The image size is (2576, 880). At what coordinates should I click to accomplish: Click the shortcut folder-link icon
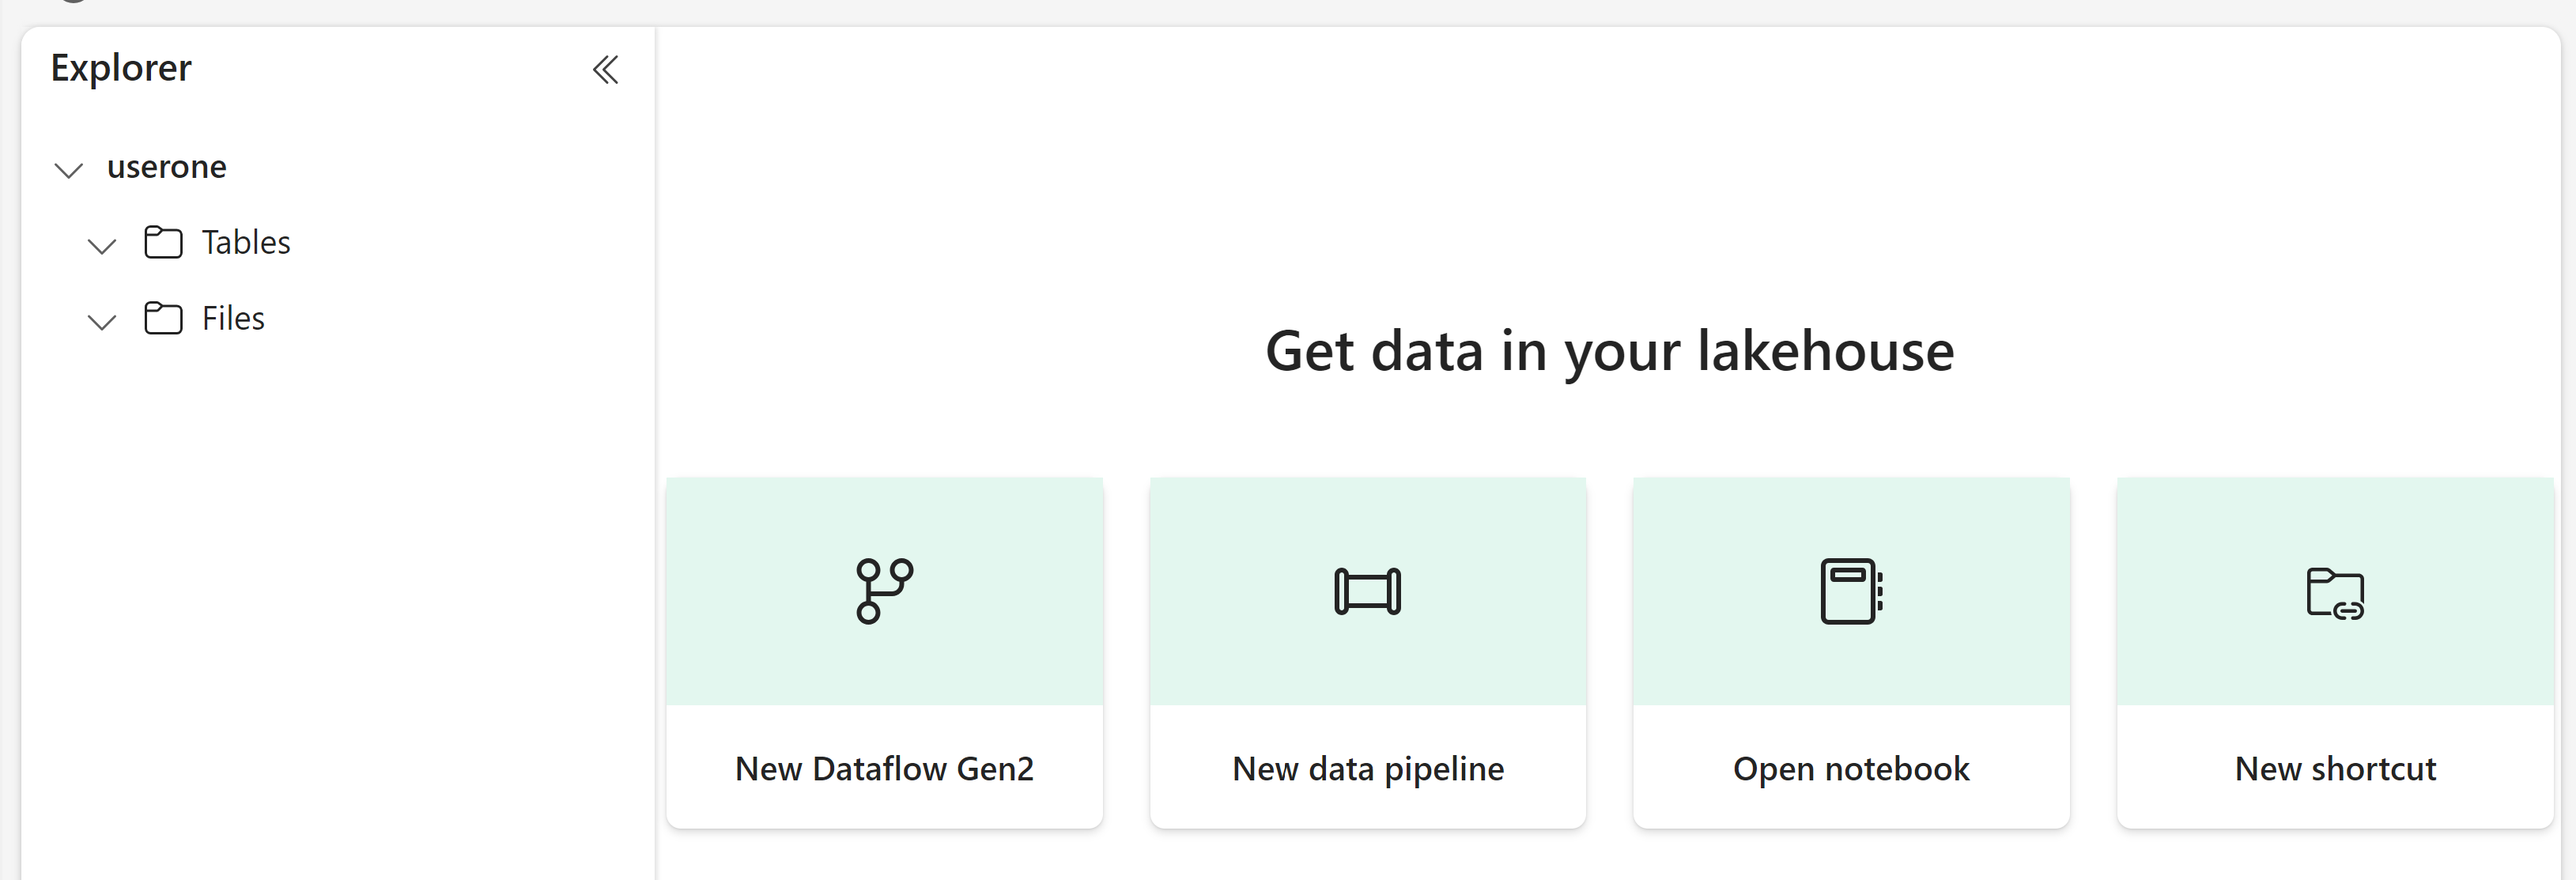2334,593
